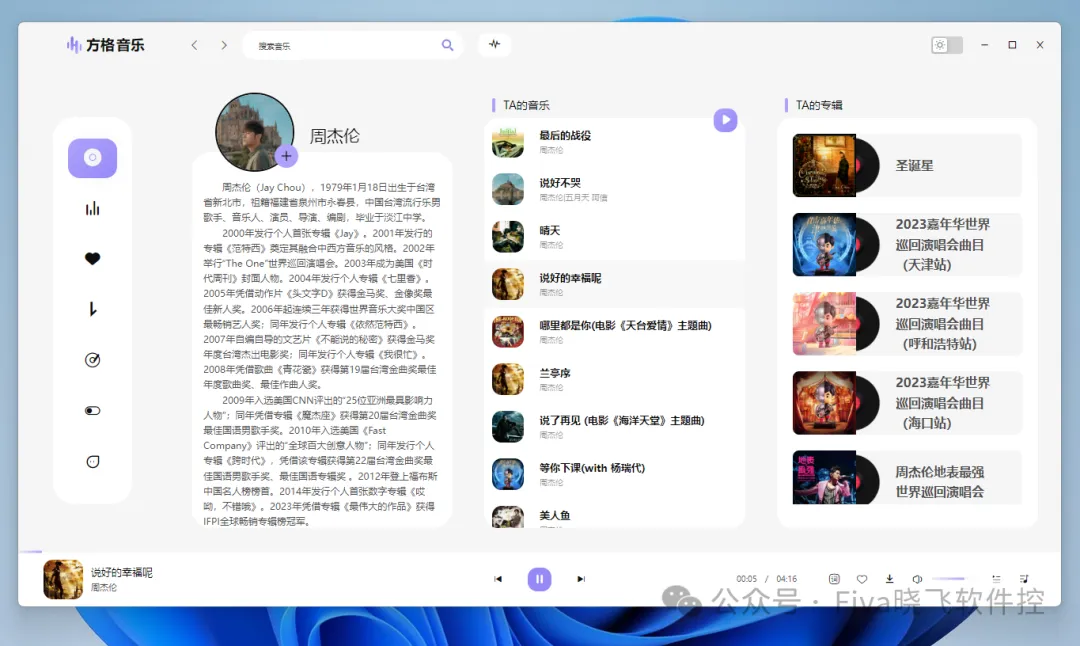
Task: Open the down-arrow downloads icon in sidebar
Action: click(92, 309)
